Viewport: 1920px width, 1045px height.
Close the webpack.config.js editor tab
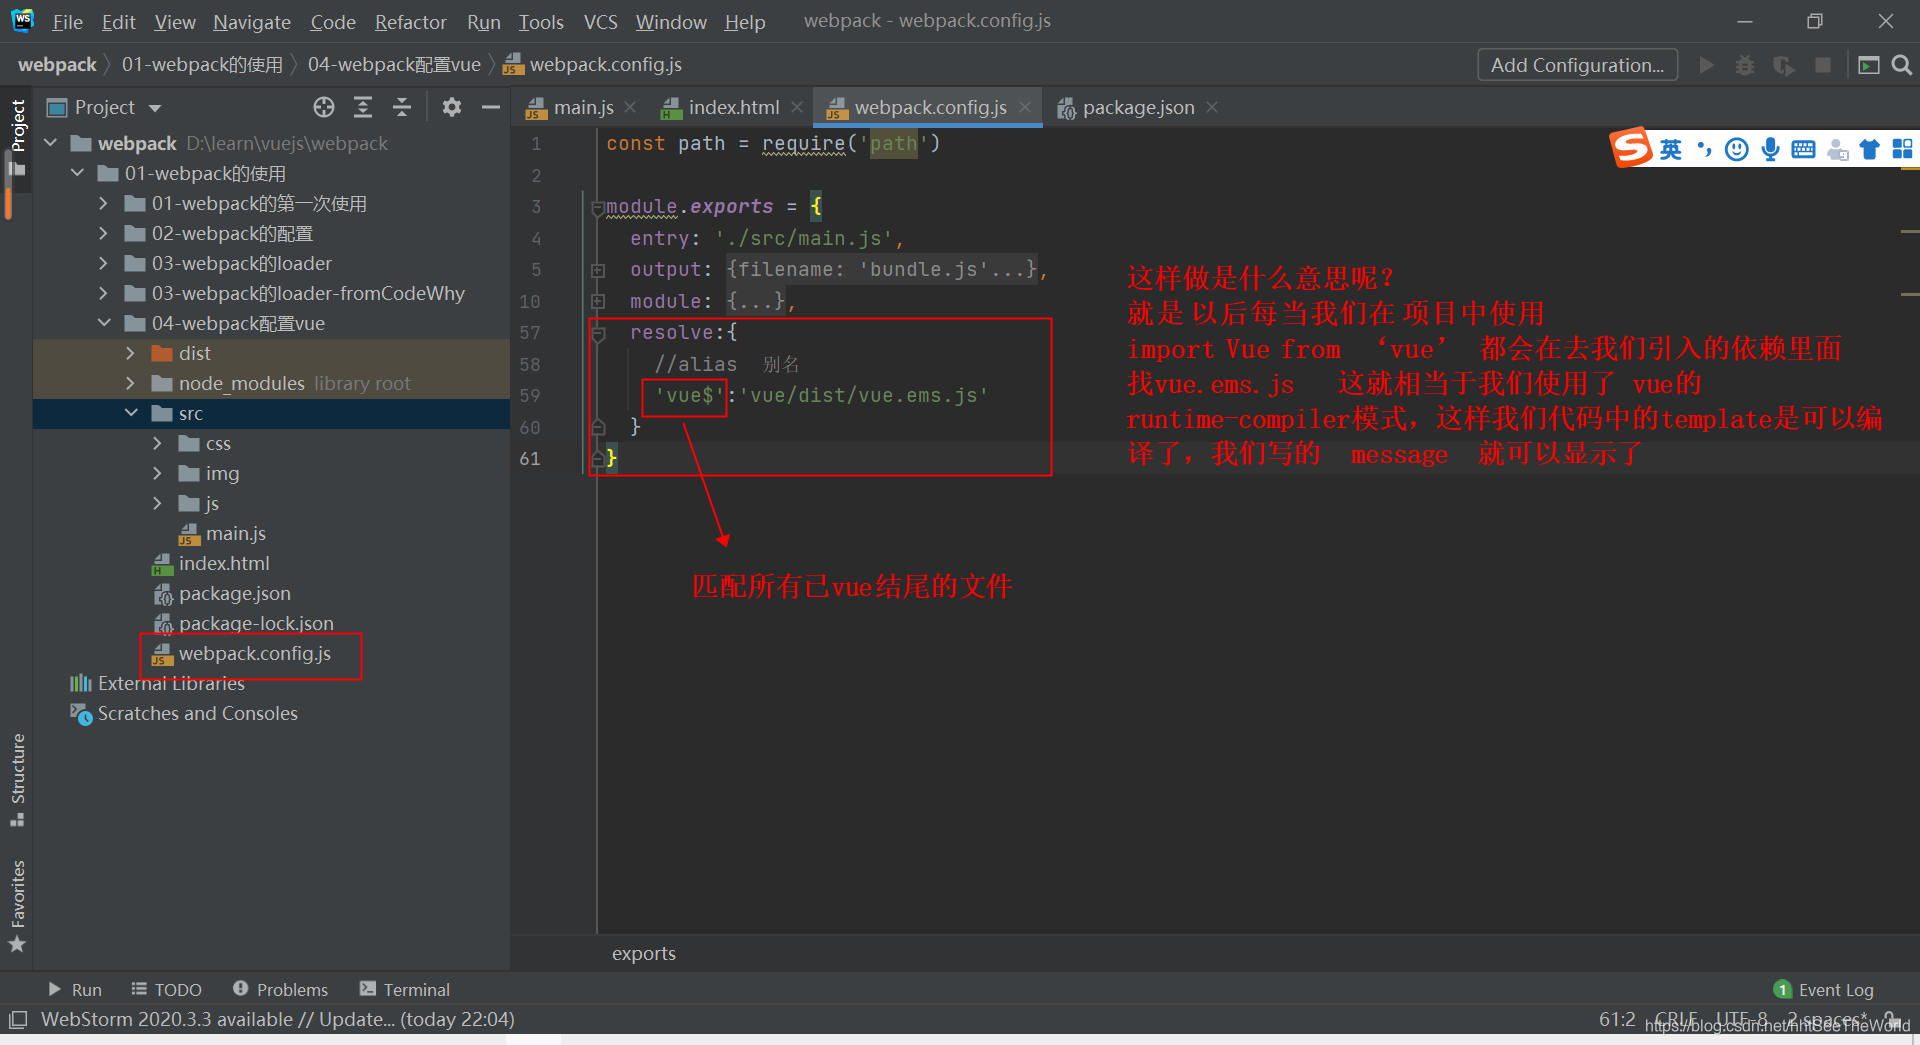click(x=1025, y=107)
